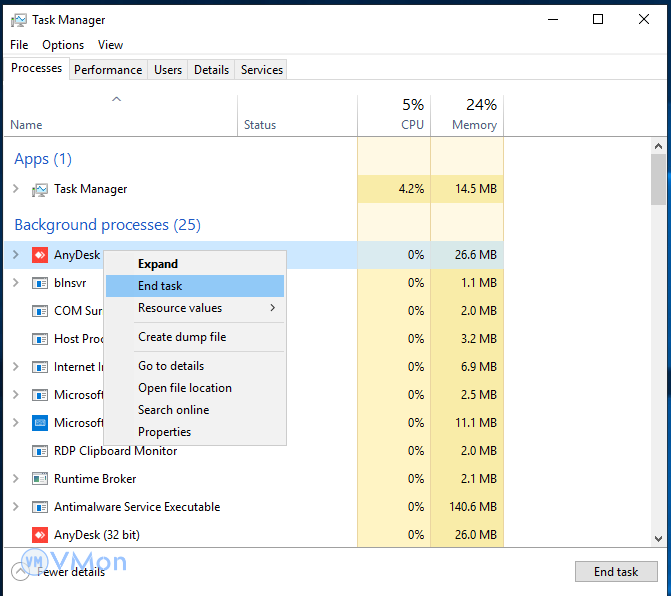Screen dimensions: 671x596
Task: Sort processes by Memory column header
Action: [x=473, y=125]
